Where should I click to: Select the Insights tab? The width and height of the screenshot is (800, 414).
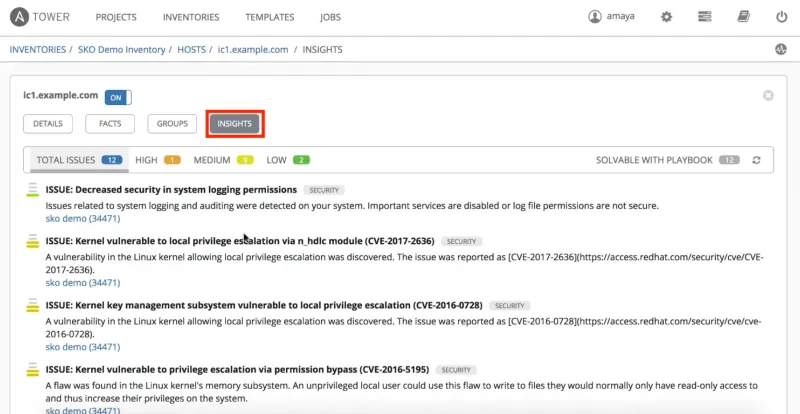[234, 124]
